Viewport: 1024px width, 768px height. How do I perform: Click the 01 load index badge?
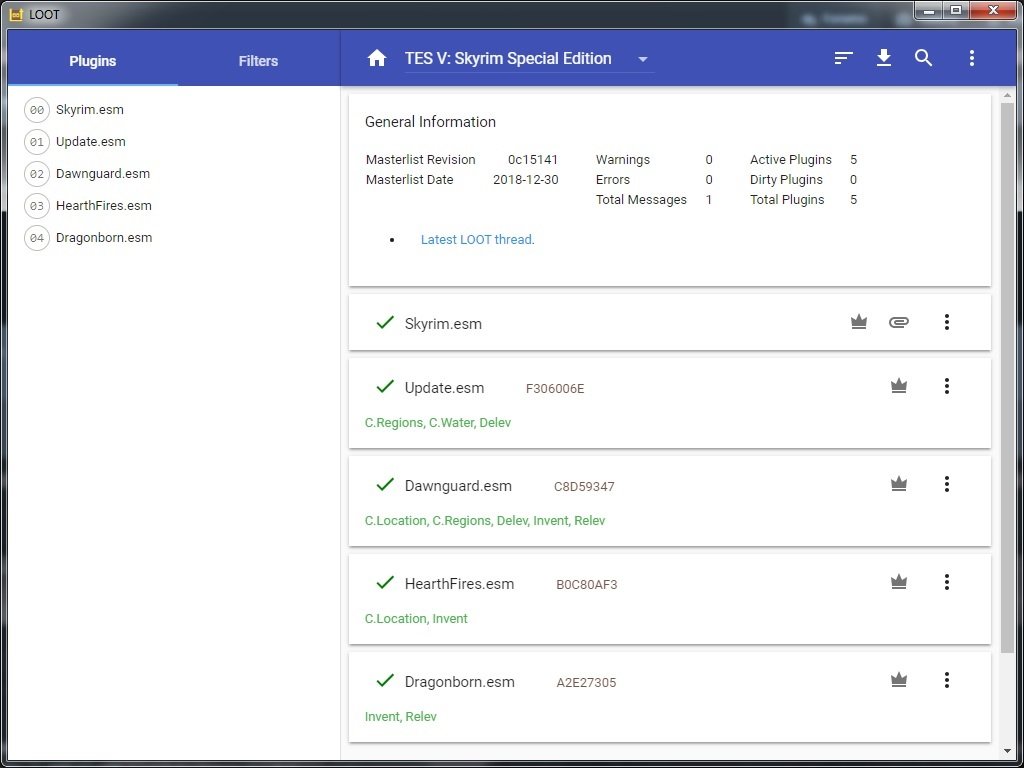click(37, 142)
